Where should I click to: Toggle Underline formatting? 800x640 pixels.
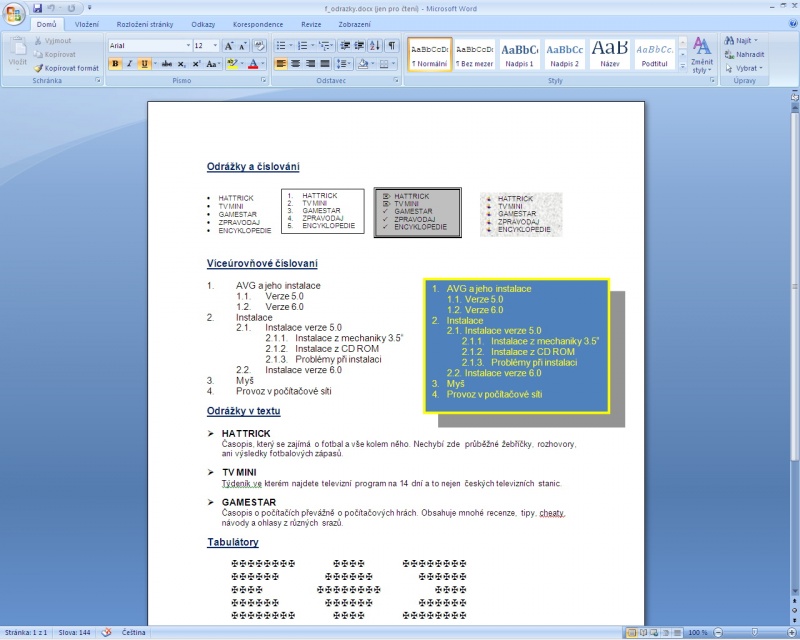(x=144, y=64)
